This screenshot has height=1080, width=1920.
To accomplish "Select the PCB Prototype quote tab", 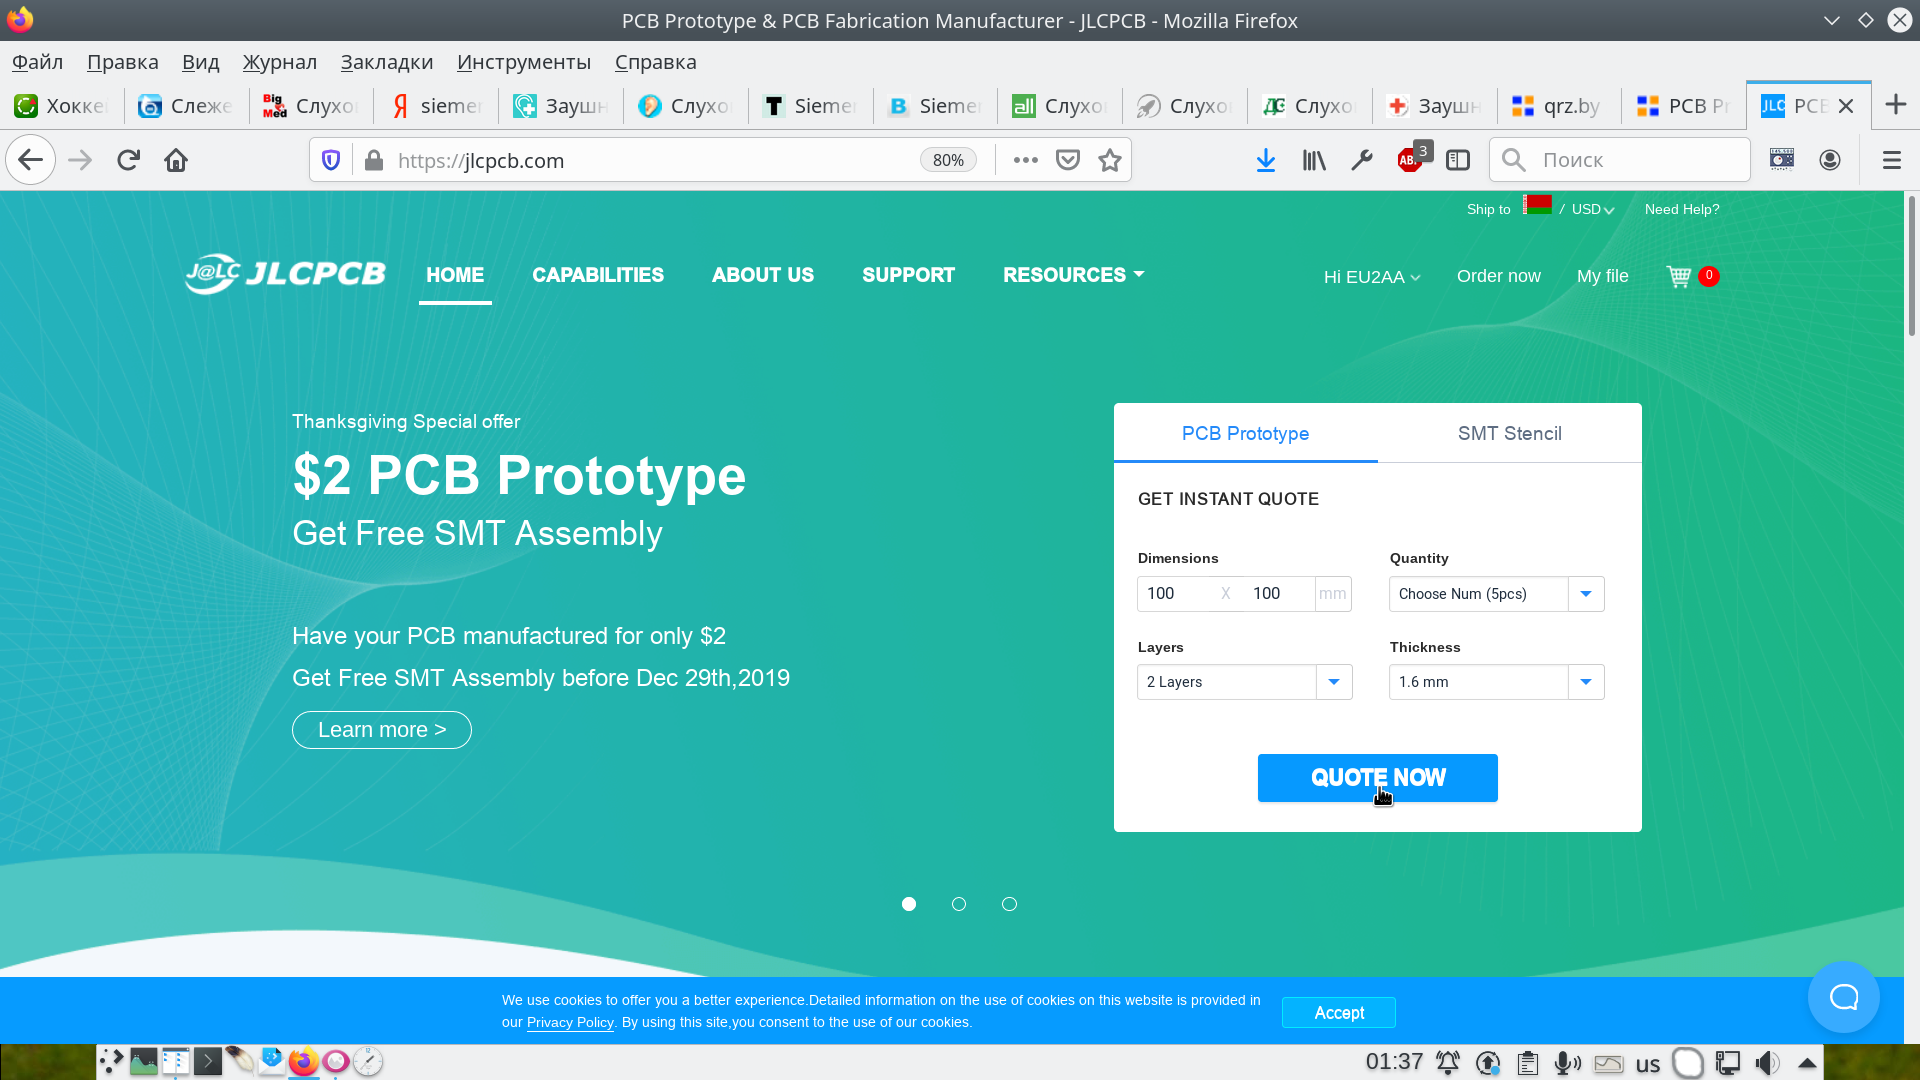I will tap(1246, 433).
